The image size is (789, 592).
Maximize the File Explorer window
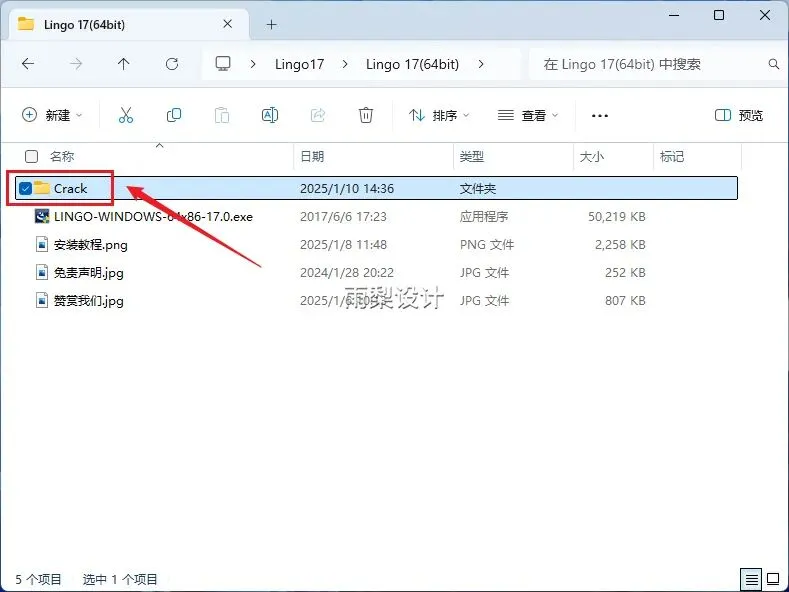(x=719, y=15)
